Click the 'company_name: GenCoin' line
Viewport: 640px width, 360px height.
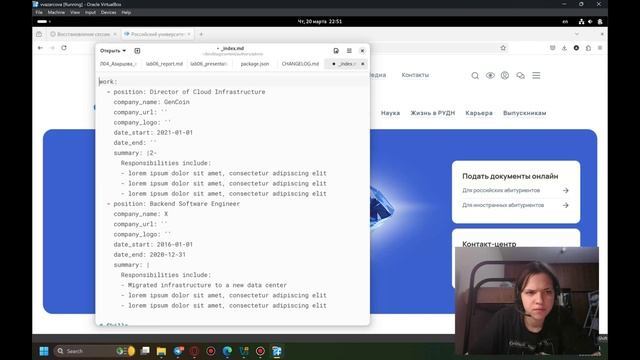(x=151, y=102)
